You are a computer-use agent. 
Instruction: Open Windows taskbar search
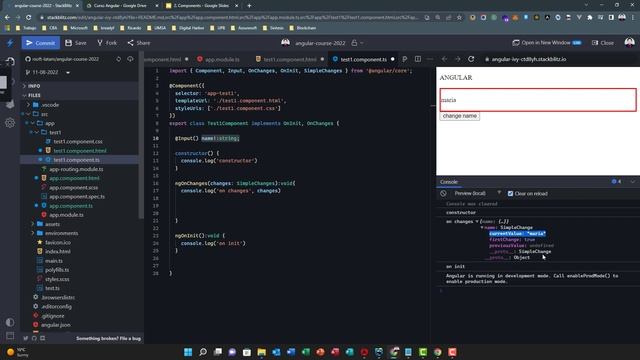coord(203,352)
